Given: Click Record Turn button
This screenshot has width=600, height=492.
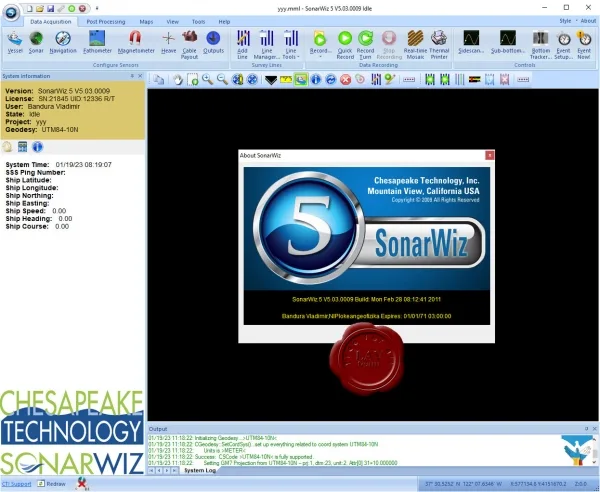Looking at the screenshot, I should [365, 45].
